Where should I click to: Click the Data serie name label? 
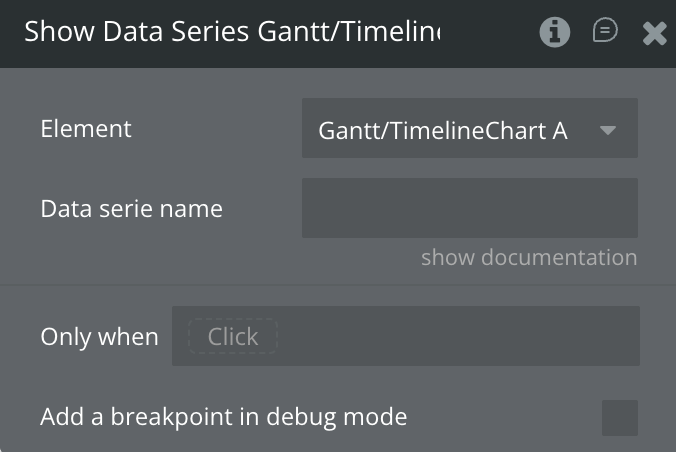click(131, 209)
